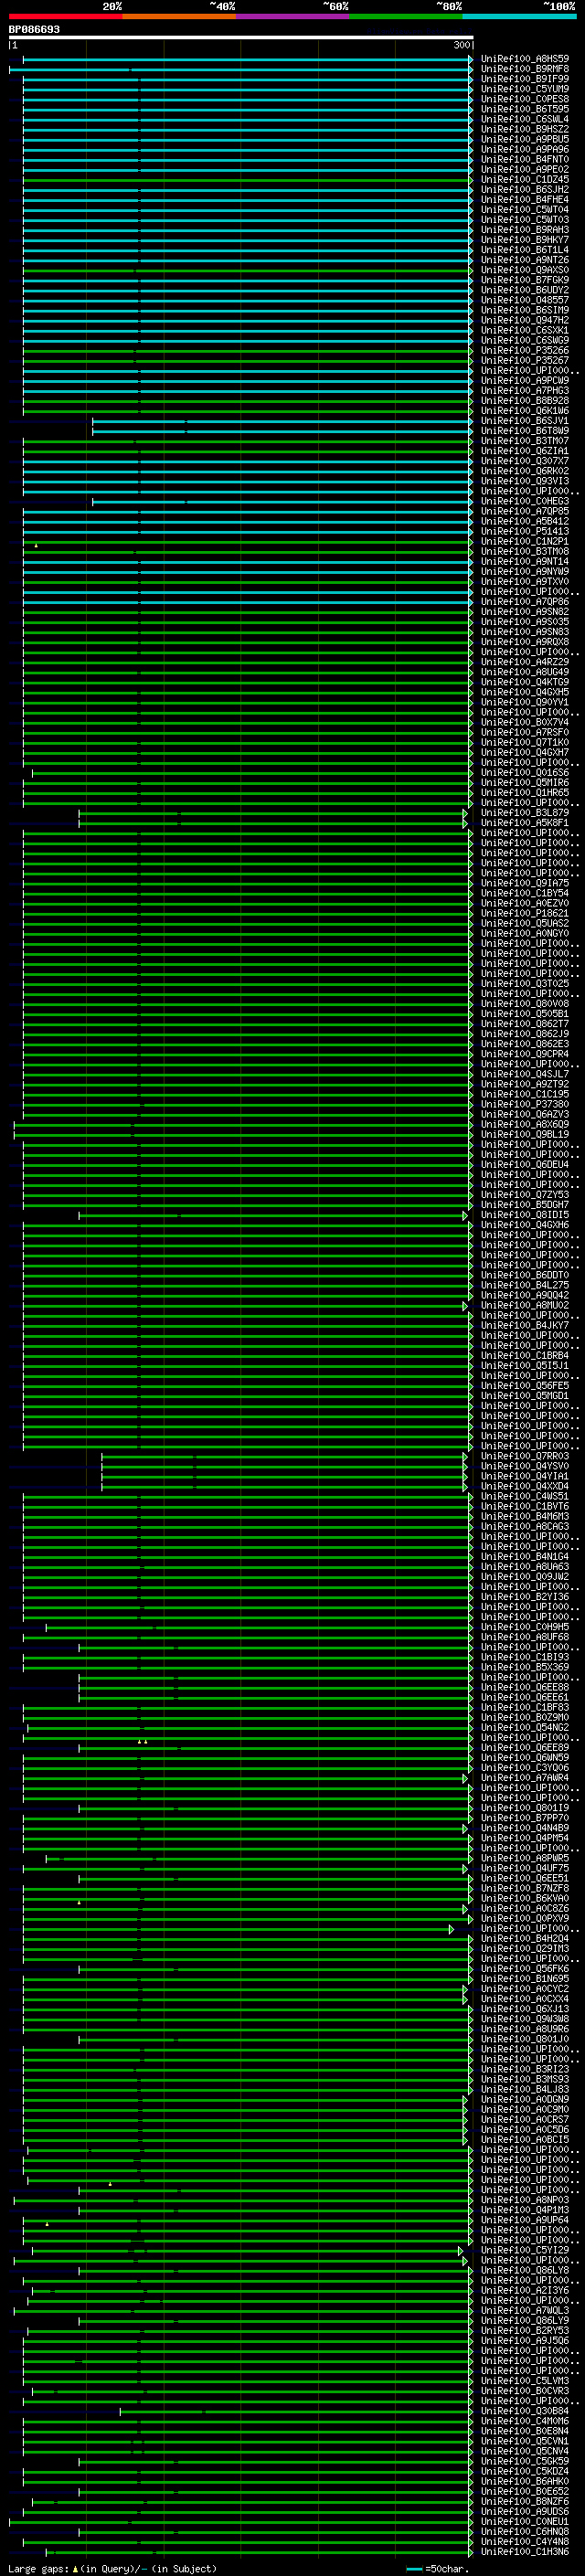Click UniRef100_B6T8W9 label
This screenshot has height=2576, width=585.
pyautogui.click(x=525, y=431)
